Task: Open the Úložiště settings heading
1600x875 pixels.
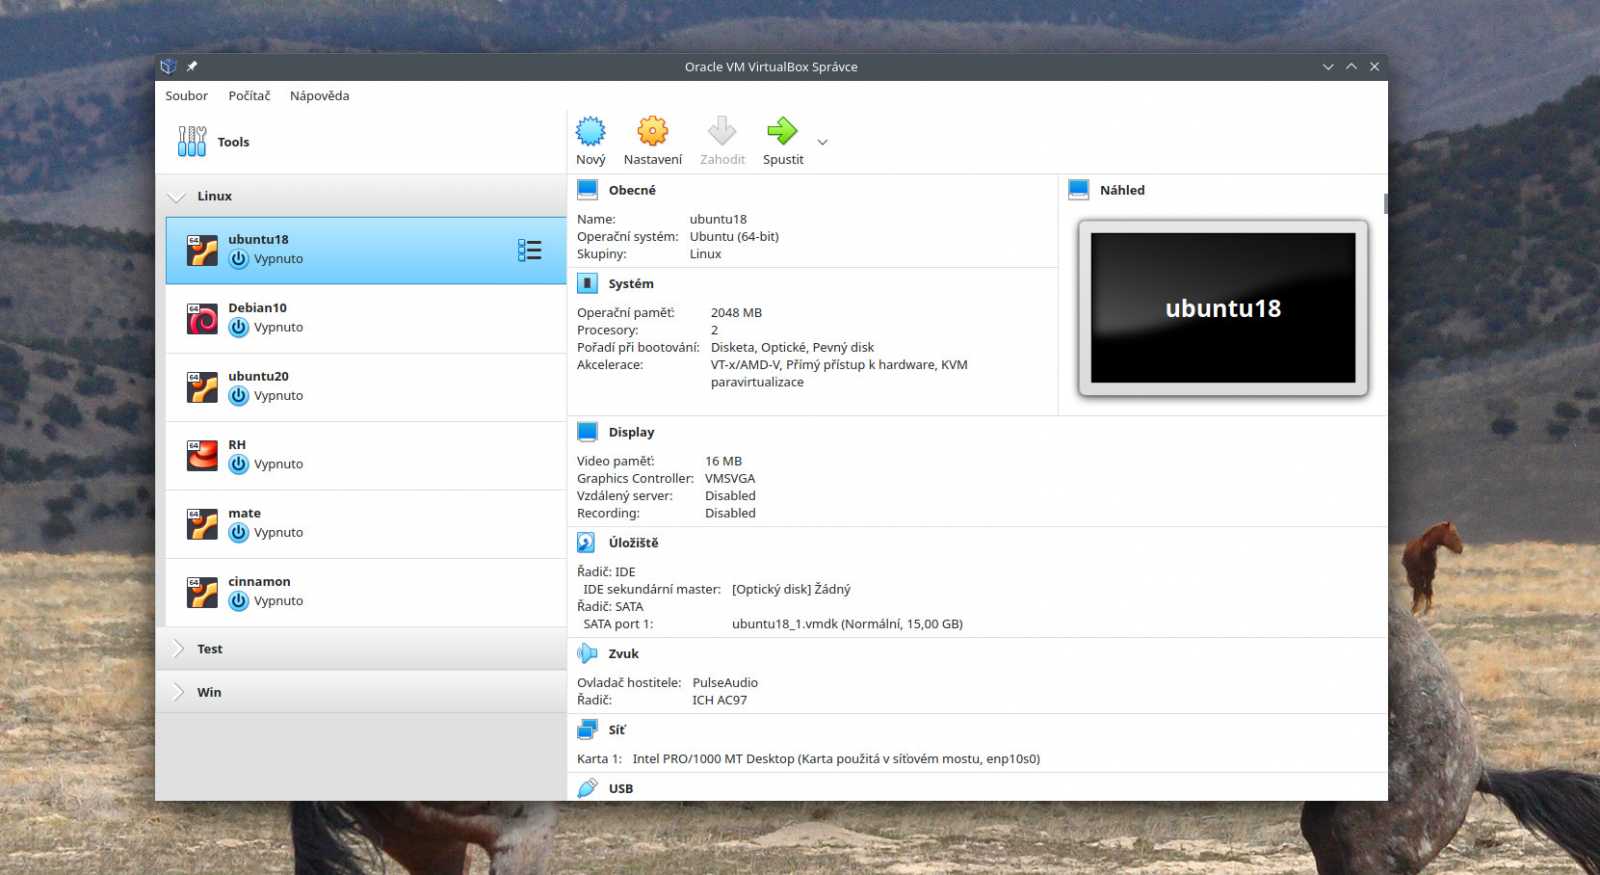Action: (633, 543)
